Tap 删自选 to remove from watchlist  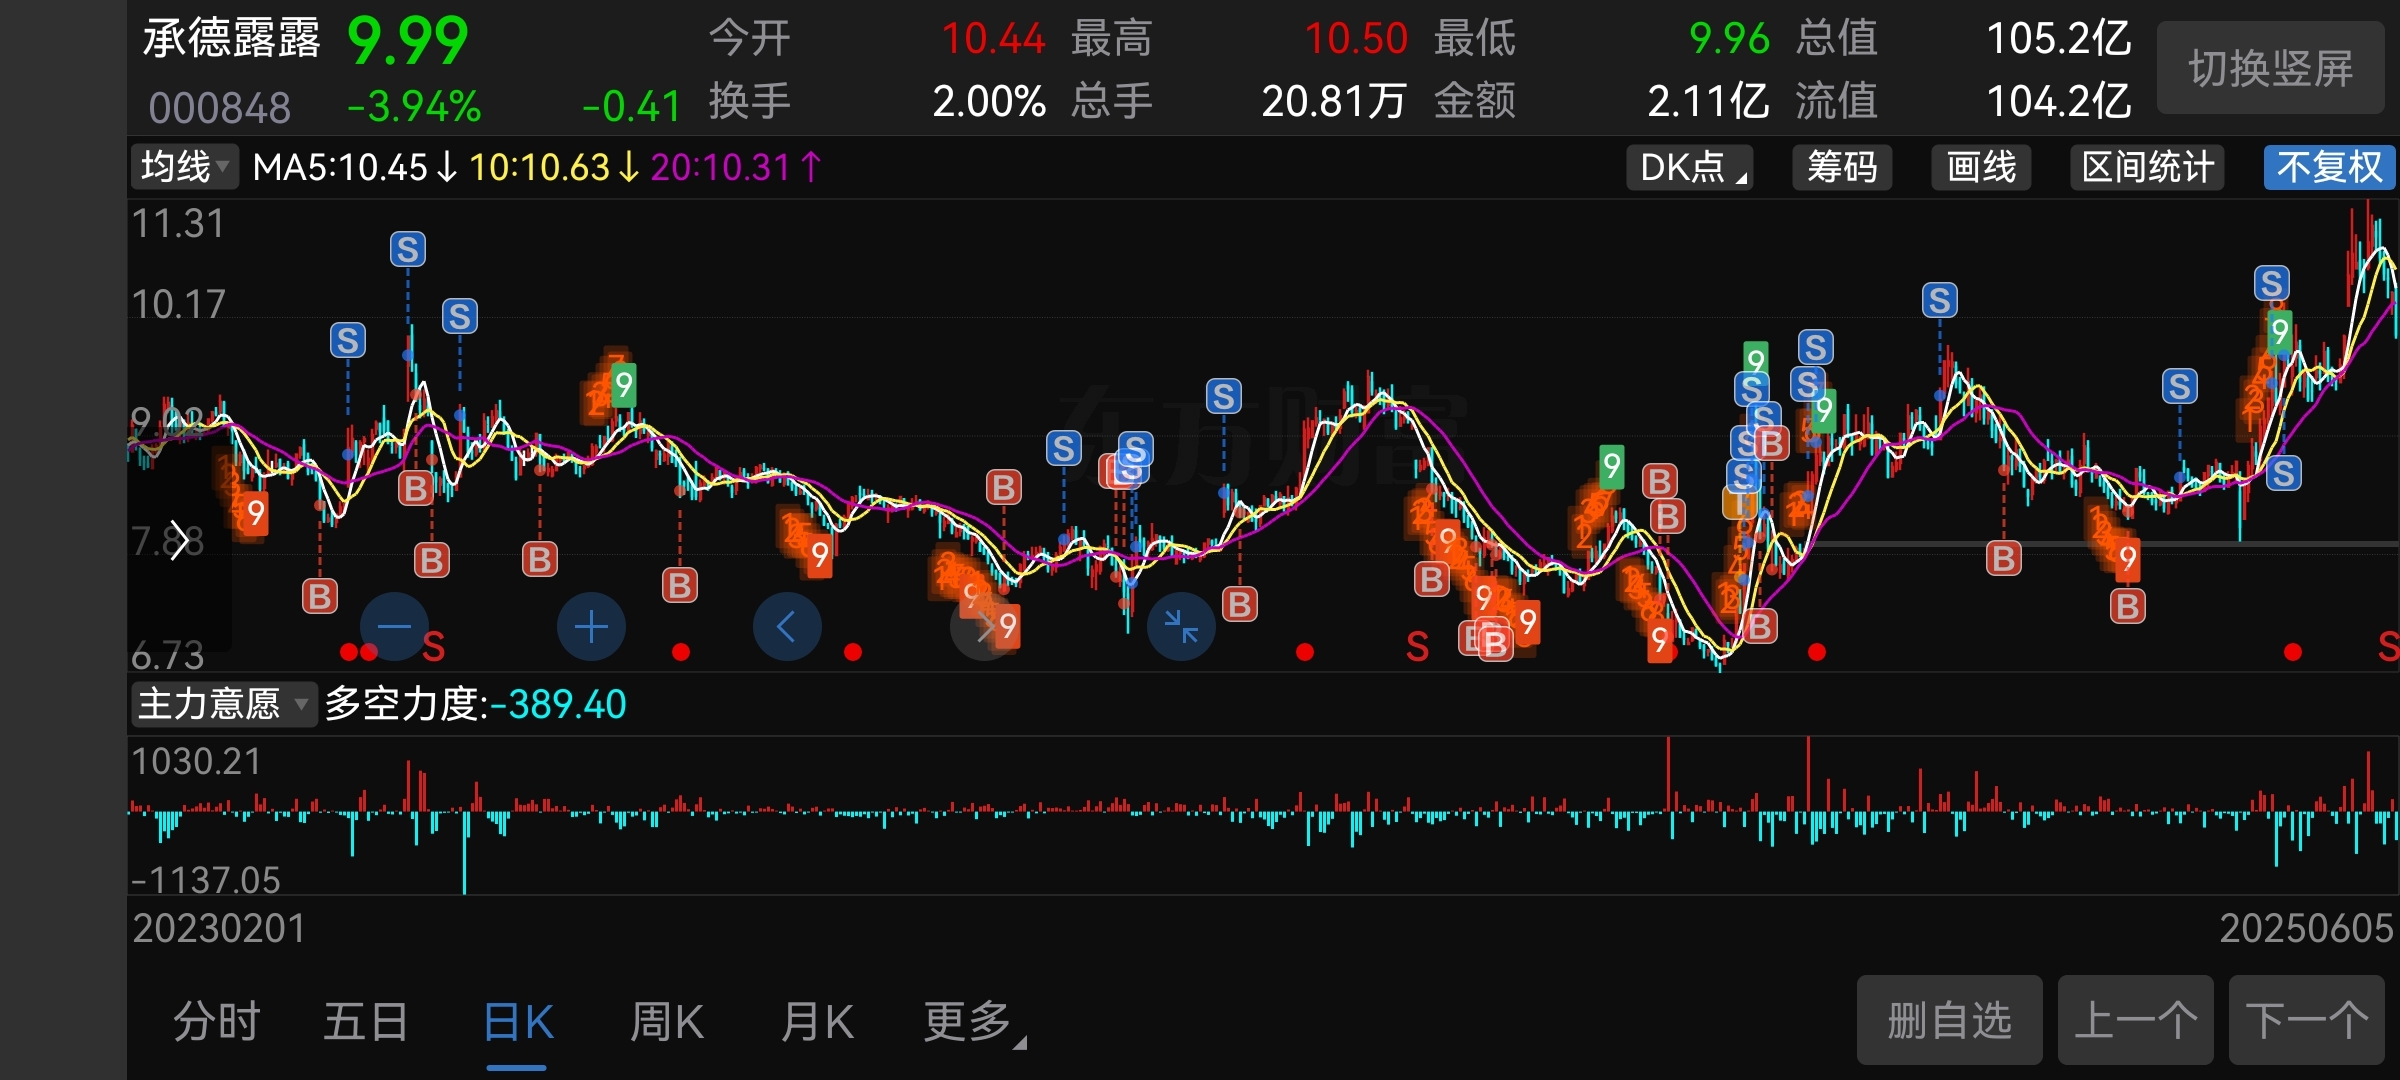click(1949, 1021)
